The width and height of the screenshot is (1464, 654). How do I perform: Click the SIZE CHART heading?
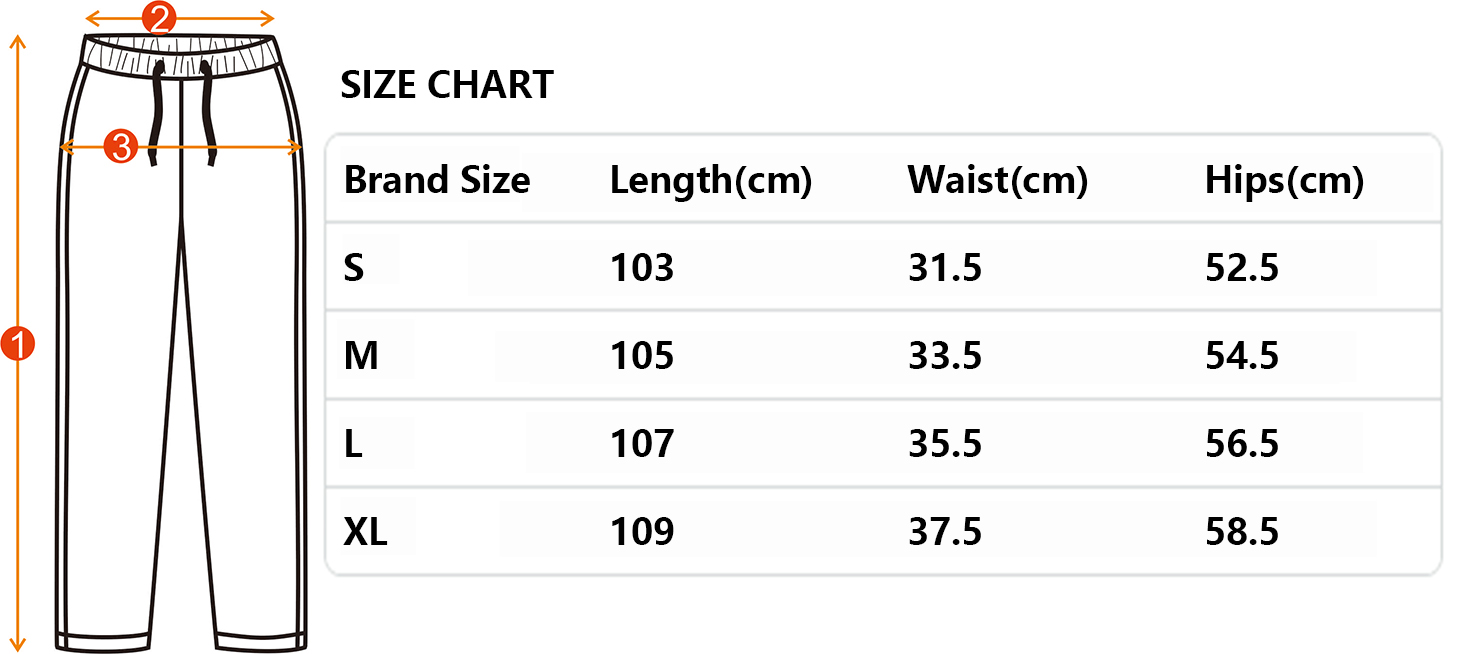click(447, 86)
